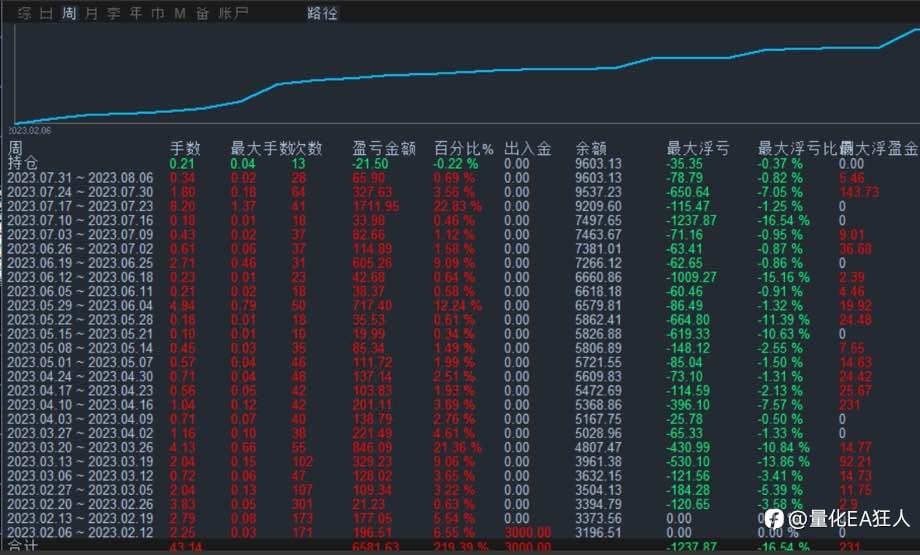Select the 持仓 row label

(23, 163)
